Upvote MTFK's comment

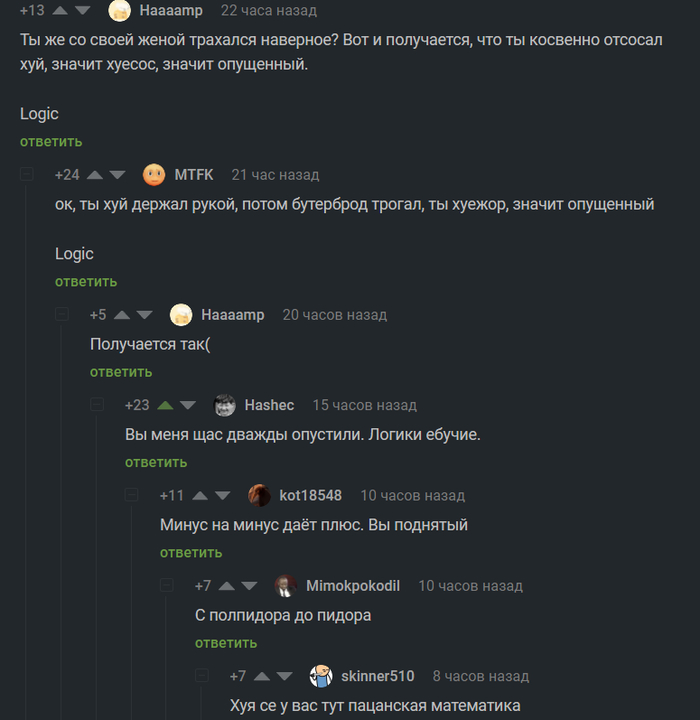click(x=95, y=175)
